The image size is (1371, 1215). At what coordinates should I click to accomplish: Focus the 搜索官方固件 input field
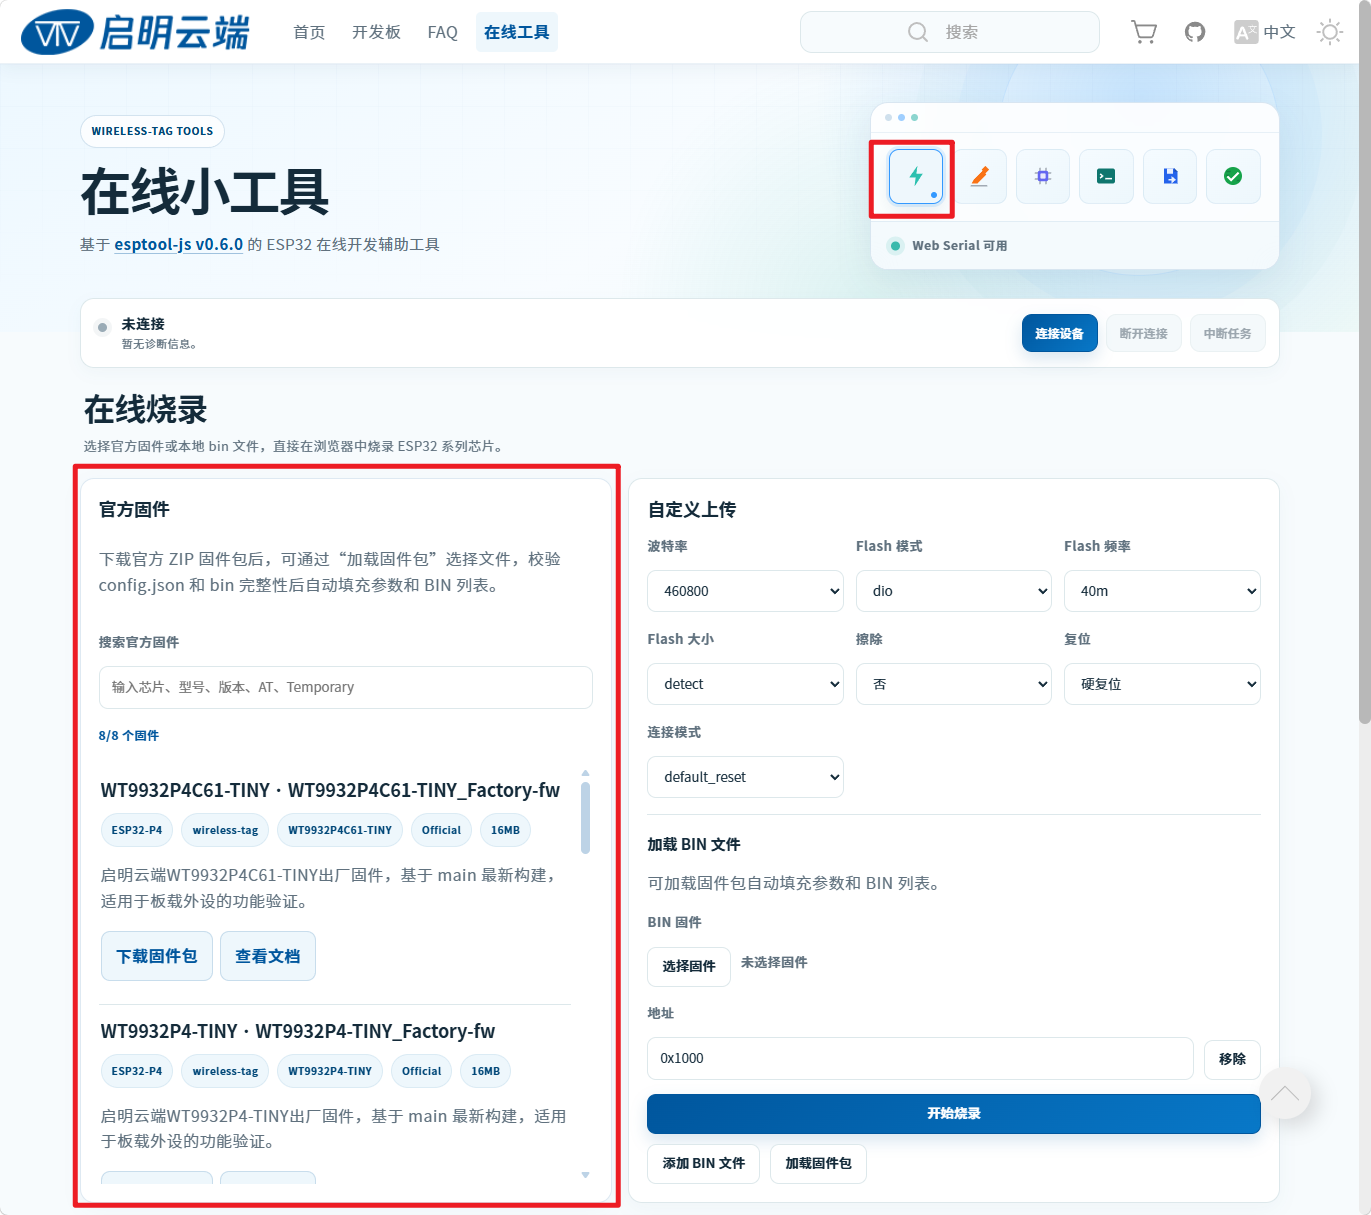346,687
